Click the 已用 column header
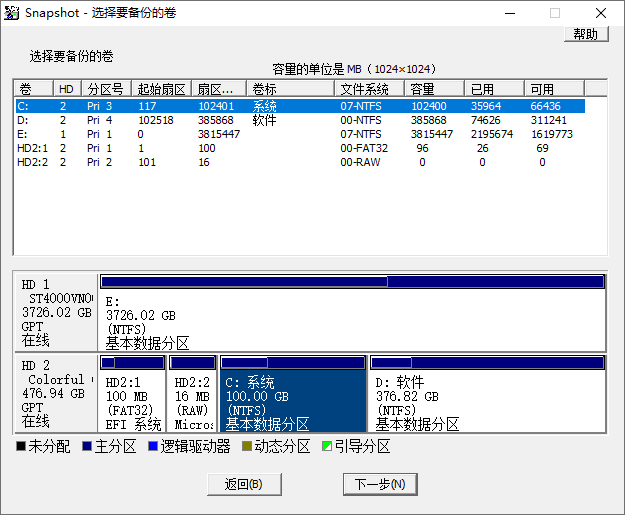This screenshot has height=515, width=625. coord(494,88)
